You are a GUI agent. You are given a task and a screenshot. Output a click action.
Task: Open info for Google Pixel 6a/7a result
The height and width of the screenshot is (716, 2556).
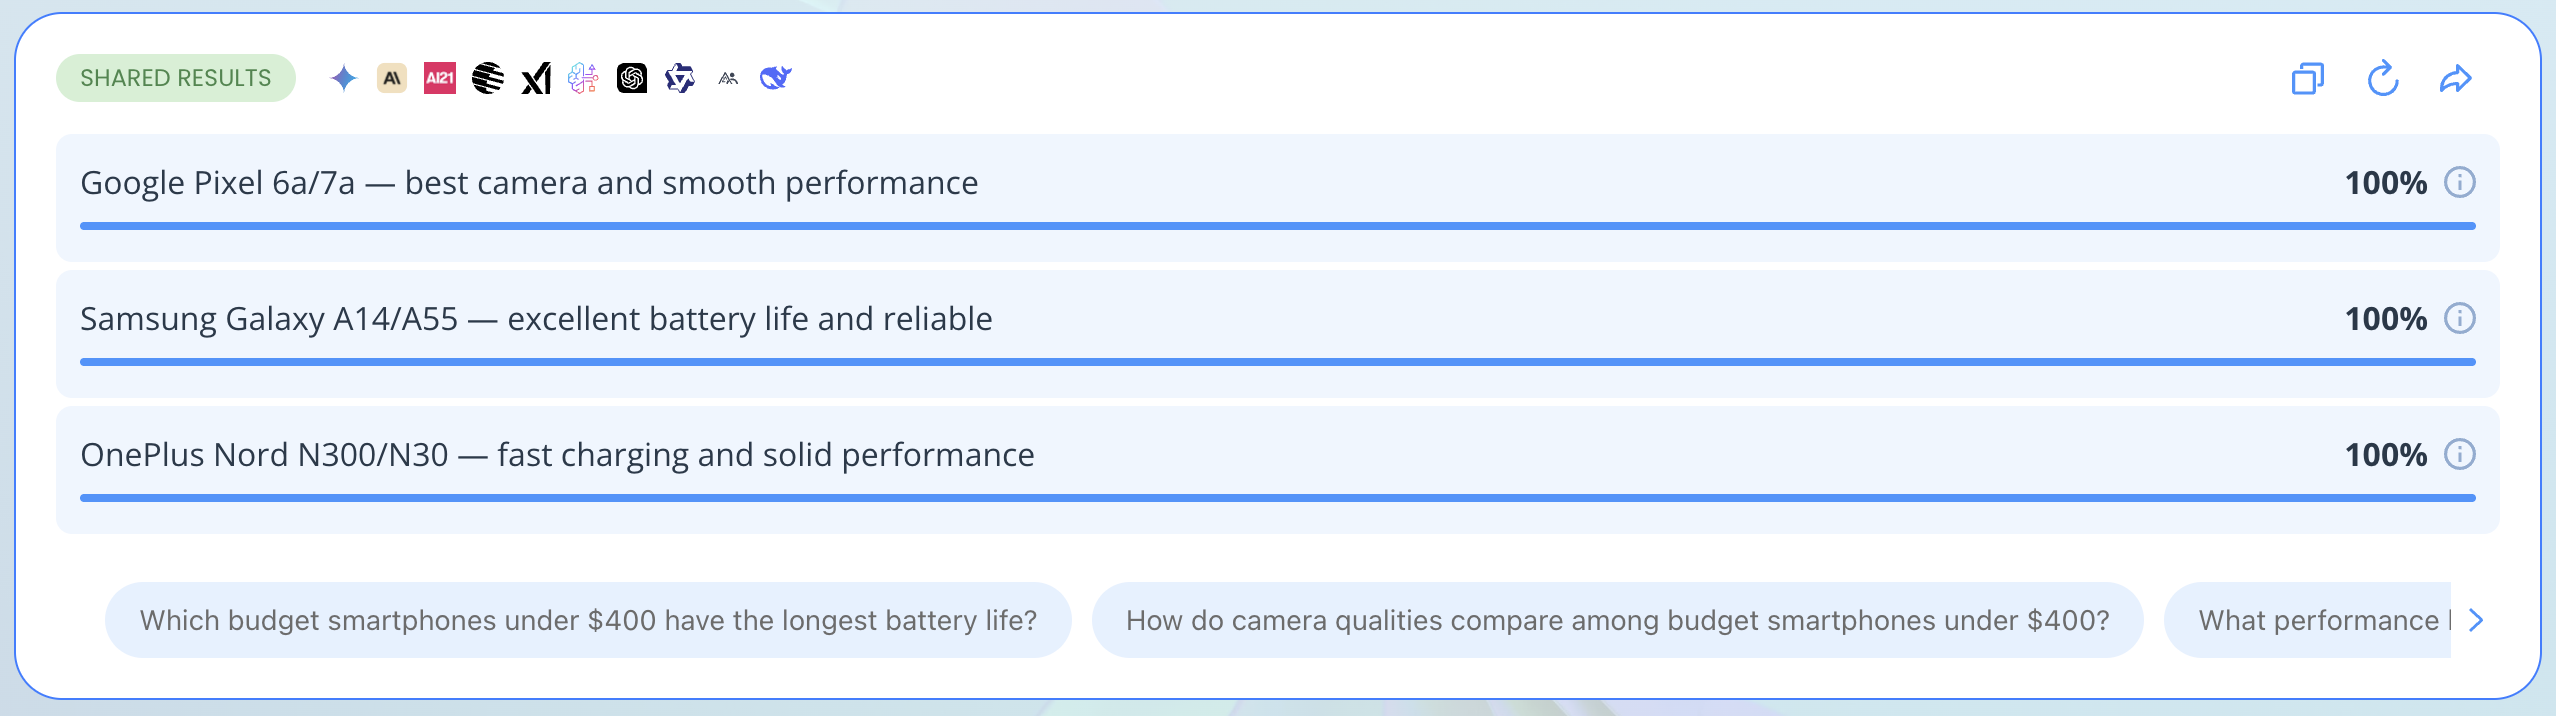point(2460,183)
